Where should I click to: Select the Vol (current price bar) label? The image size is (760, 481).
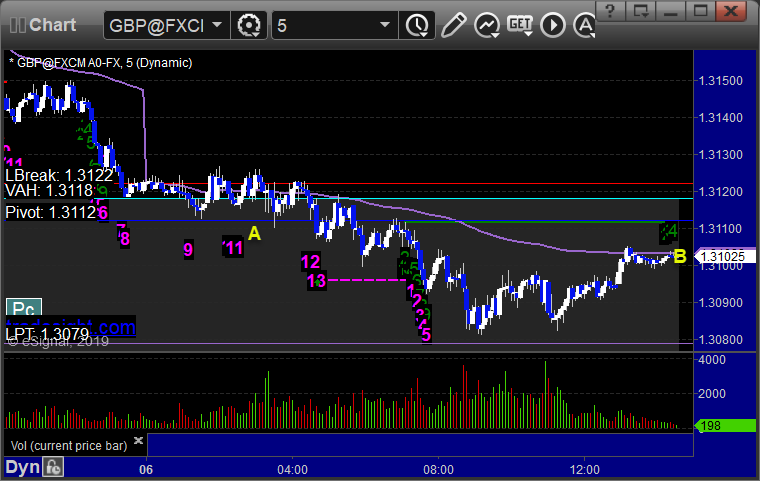[x=69, y=446]
